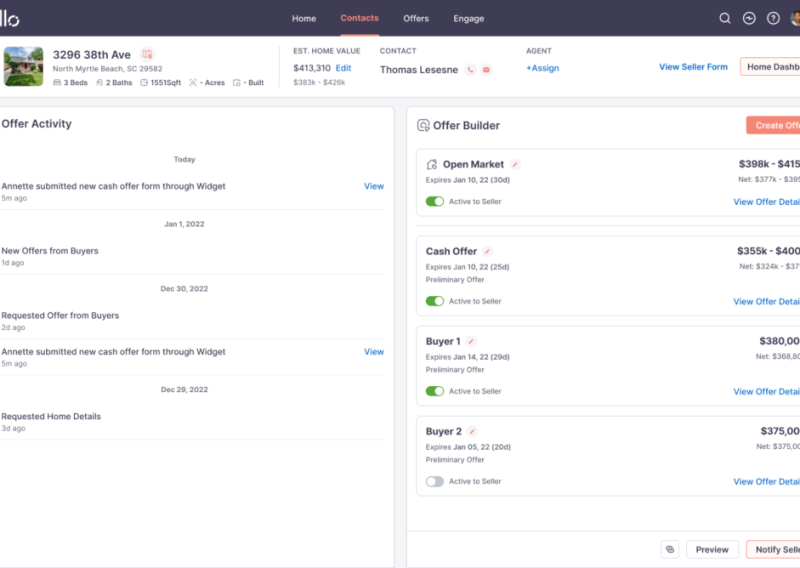Go to the Home tab
800x568 pixels.
tap(304, 18)
